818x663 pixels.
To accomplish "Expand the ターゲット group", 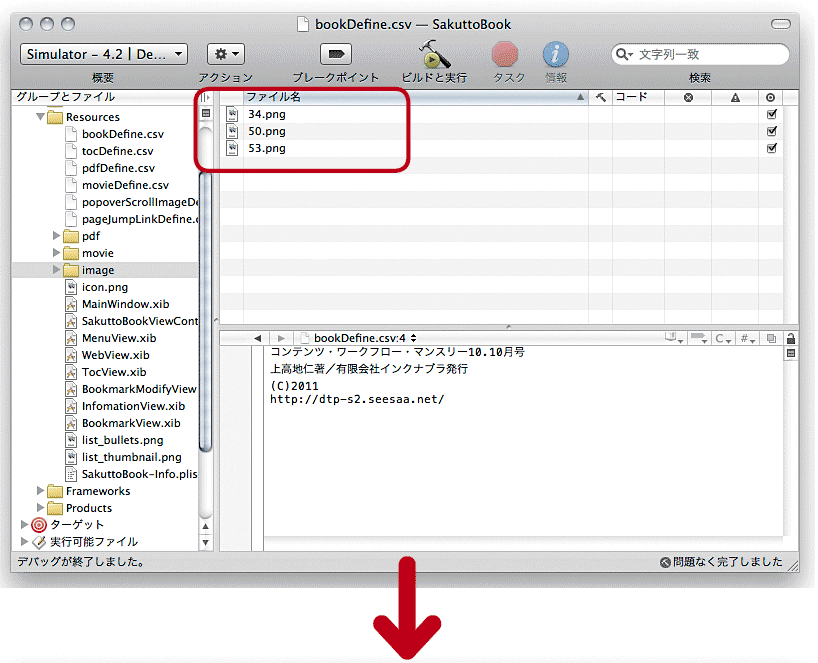I will [24, 524].
